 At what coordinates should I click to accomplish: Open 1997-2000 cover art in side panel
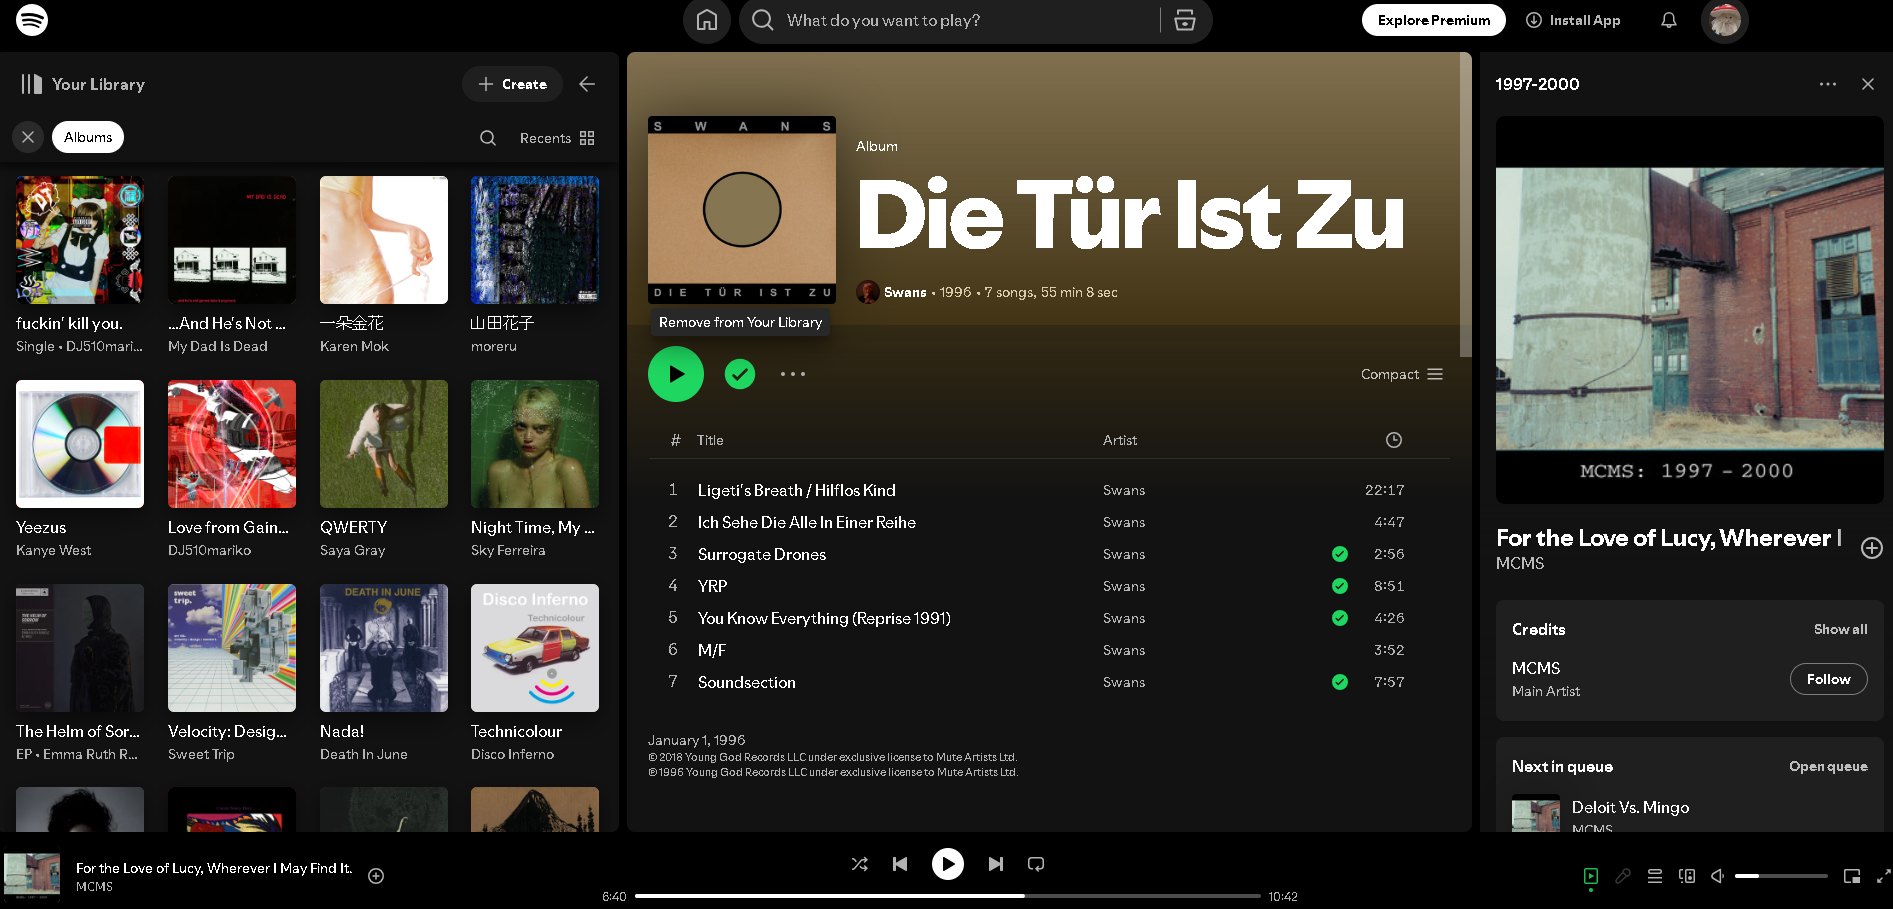point(1690,310)
